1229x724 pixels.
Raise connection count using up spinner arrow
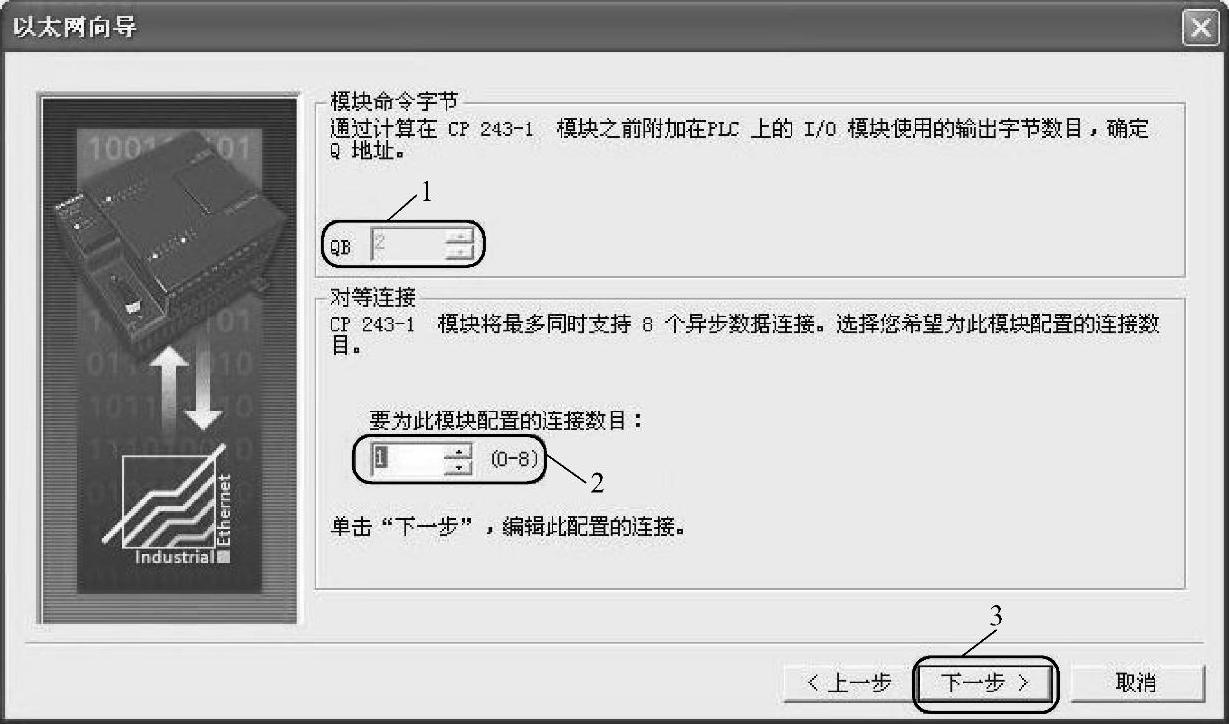click(x=458, y=453)
